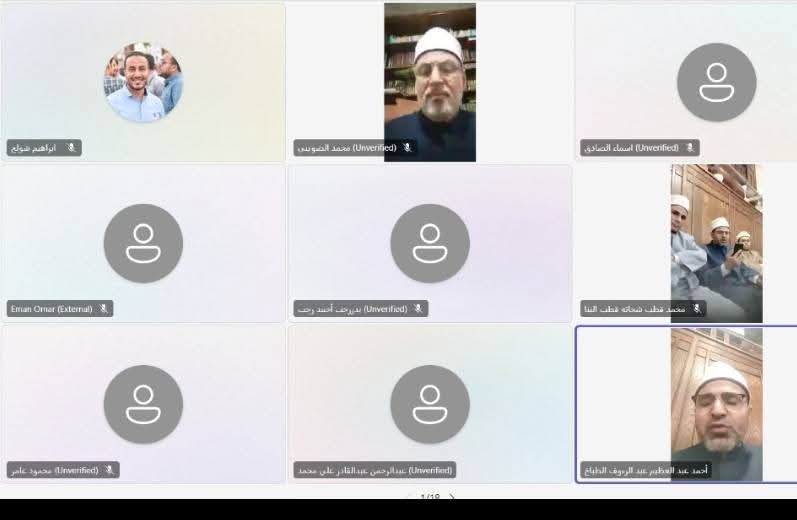Go to next participants page arrow
Image resolution: width=797 pixels, height=520 pixels.
coord(453,497)
